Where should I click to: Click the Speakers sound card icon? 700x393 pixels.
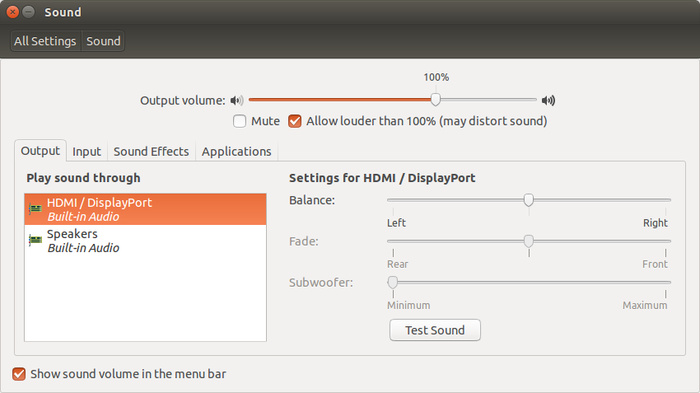tap(35, 240)
